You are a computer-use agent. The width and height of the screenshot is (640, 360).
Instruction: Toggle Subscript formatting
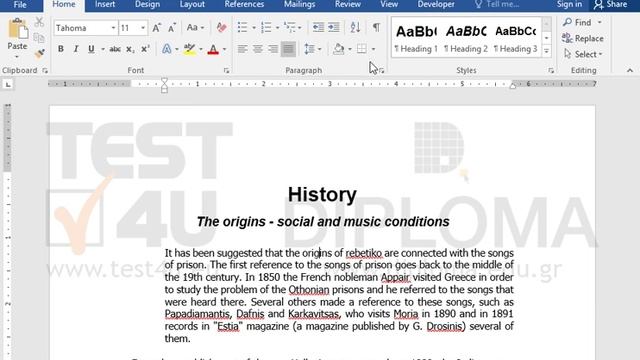(130, 49)
